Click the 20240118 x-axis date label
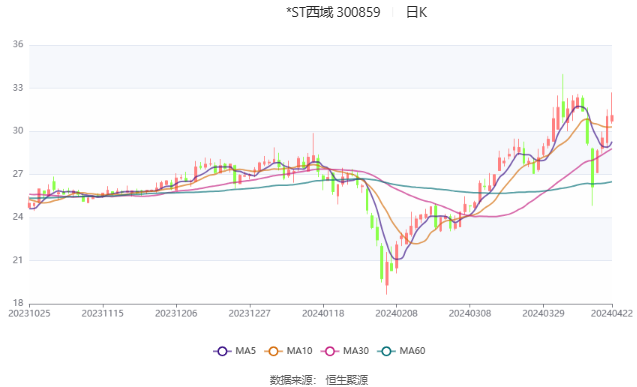 pyautogui.click(x=323, y=313)
